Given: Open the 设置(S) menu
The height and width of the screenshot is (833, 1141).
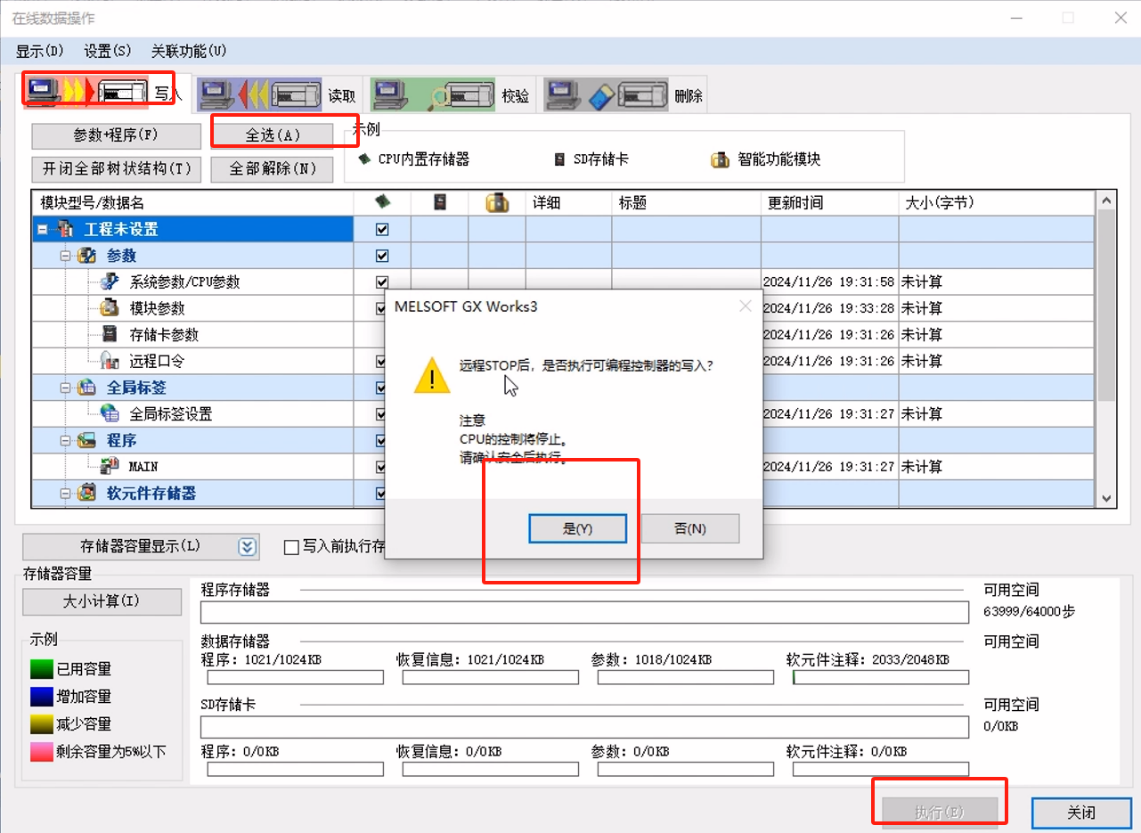Looking at the screenshot, I should (x=106, y=50).
